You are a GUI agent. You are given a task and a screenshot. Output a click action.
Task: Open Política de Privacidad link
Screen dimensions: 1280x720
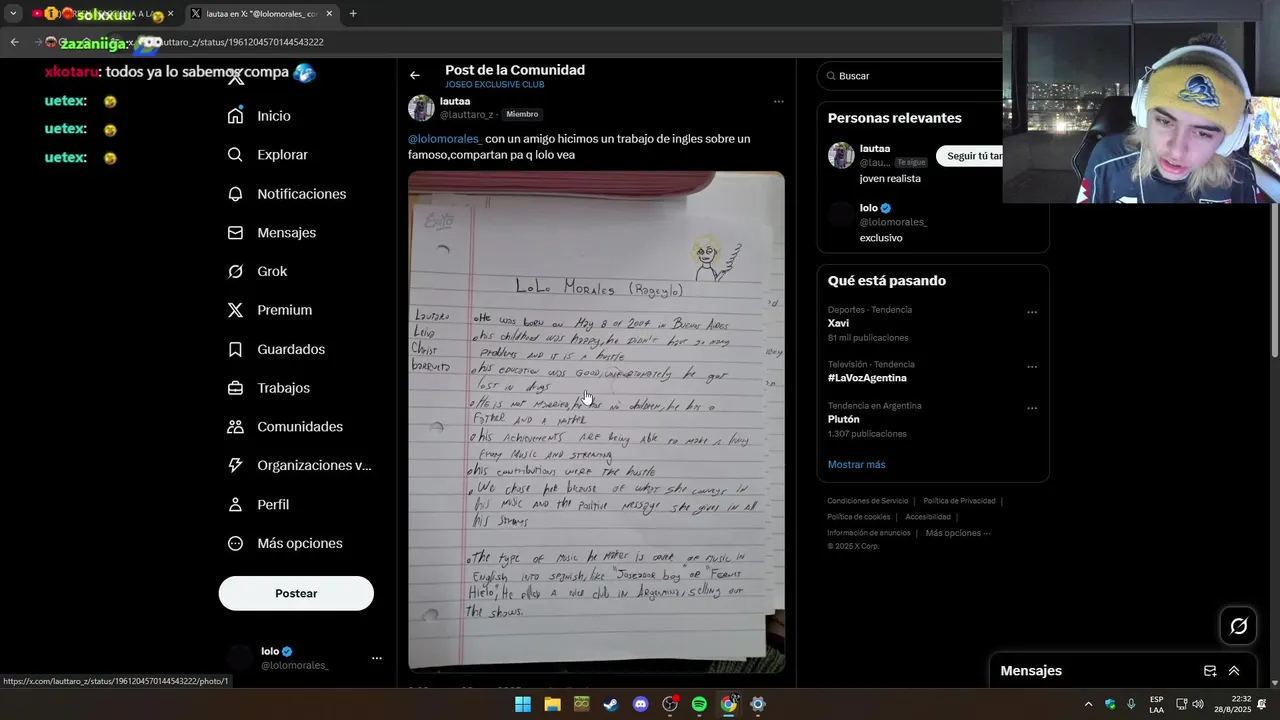[x=959, y=501]
